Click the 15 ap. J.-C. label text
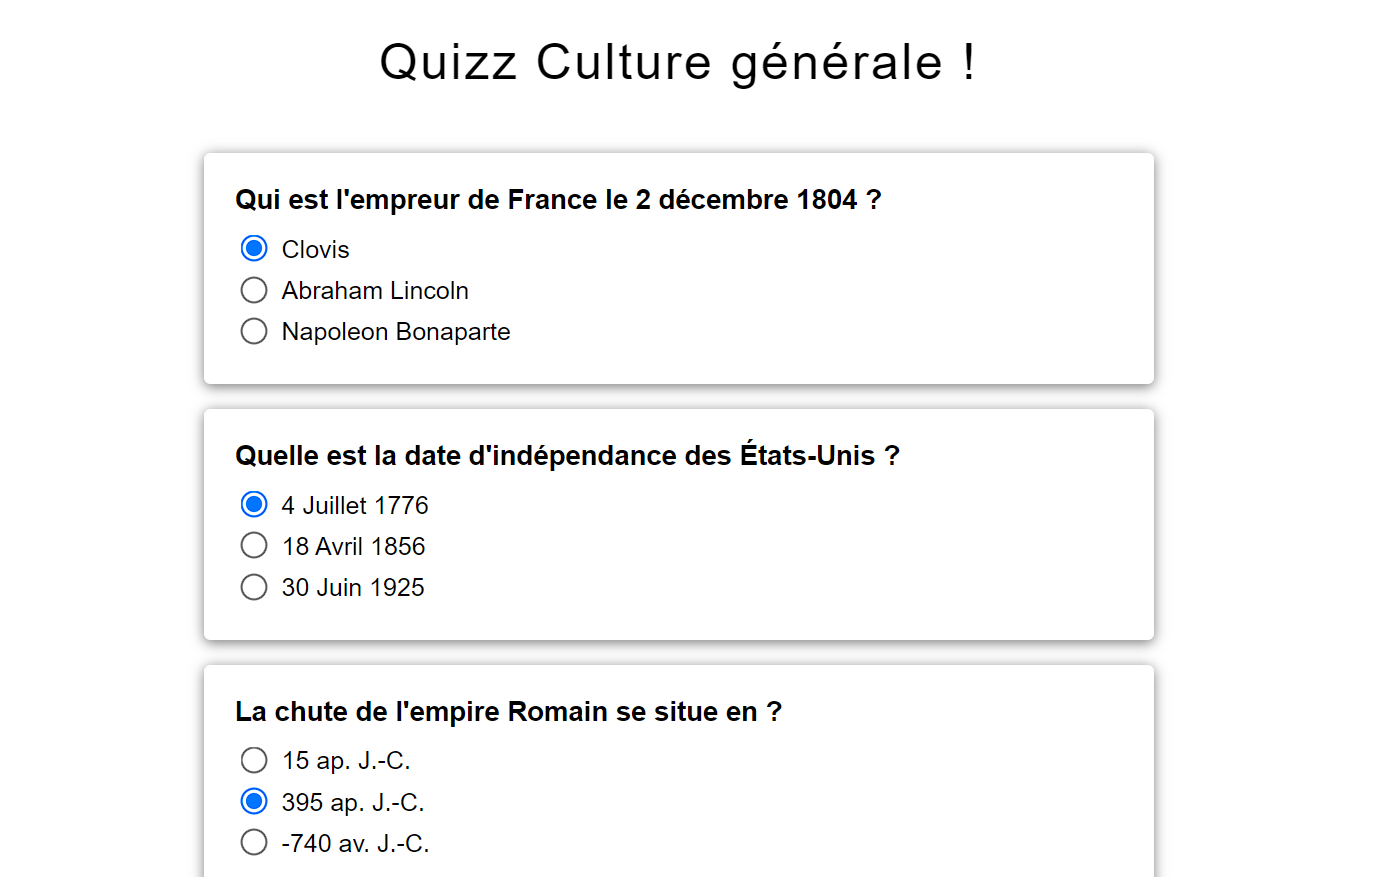Image resolution: width=1373 pixels, height=877 pixels. [346, 761]
